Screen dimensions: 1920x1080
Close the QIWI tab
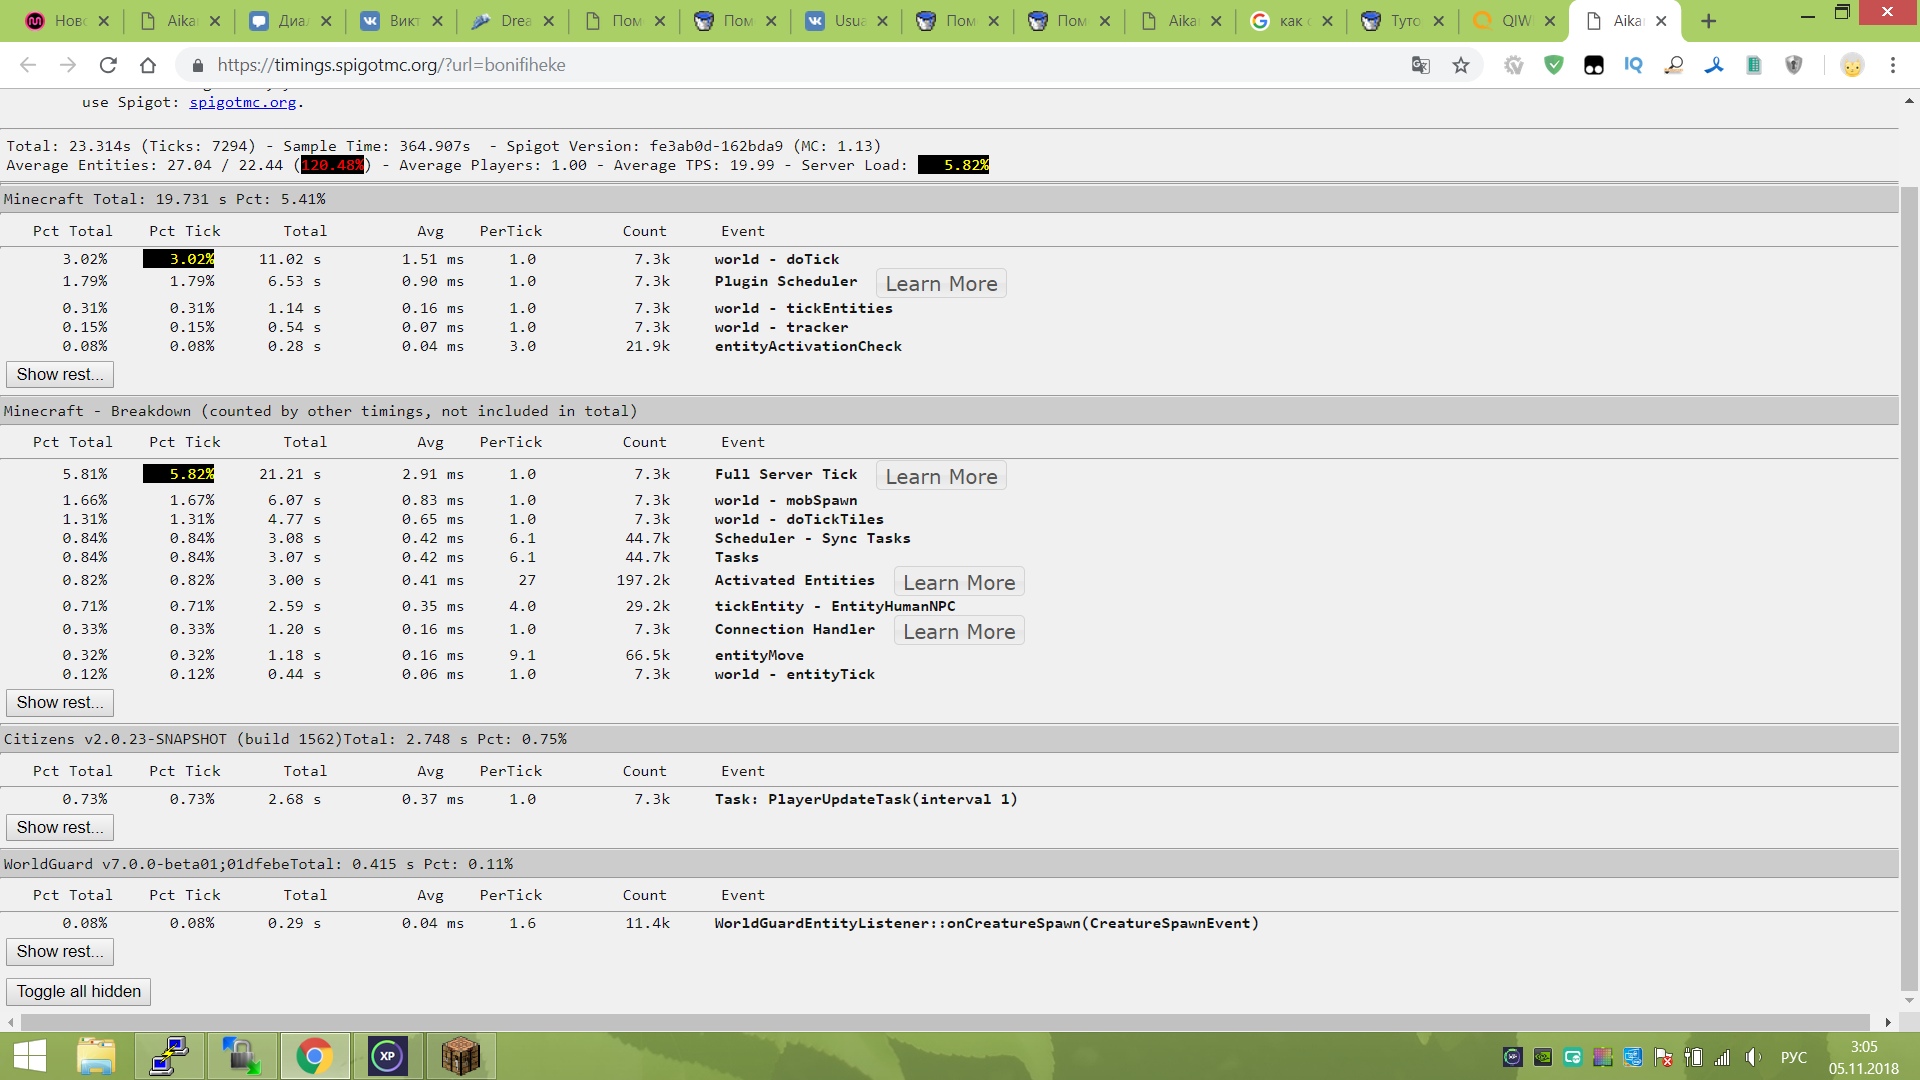[x=1549, y=21]
